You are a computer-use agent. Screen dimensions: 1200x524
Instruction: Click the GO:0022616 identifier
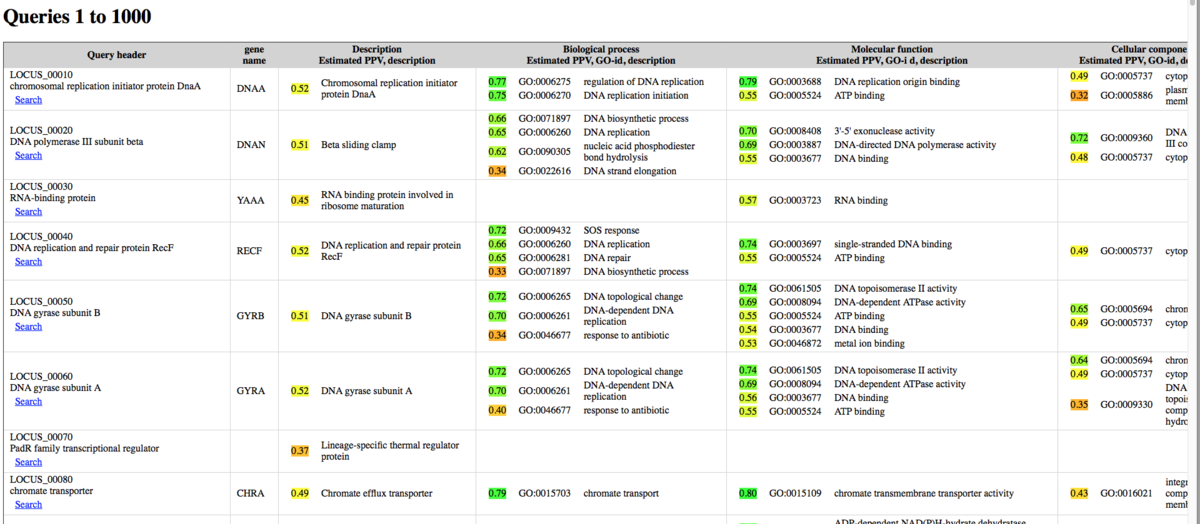[x=544, y=171]
